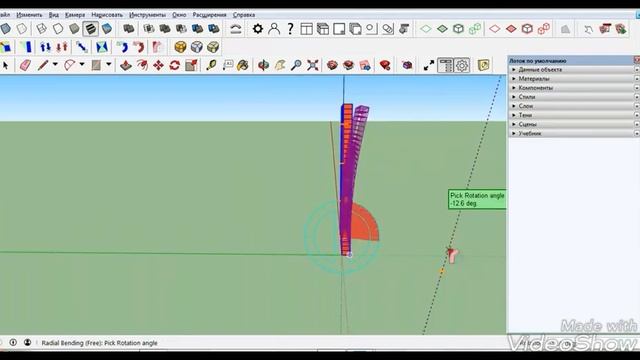Open the Инструменты menu

[147, 15]
